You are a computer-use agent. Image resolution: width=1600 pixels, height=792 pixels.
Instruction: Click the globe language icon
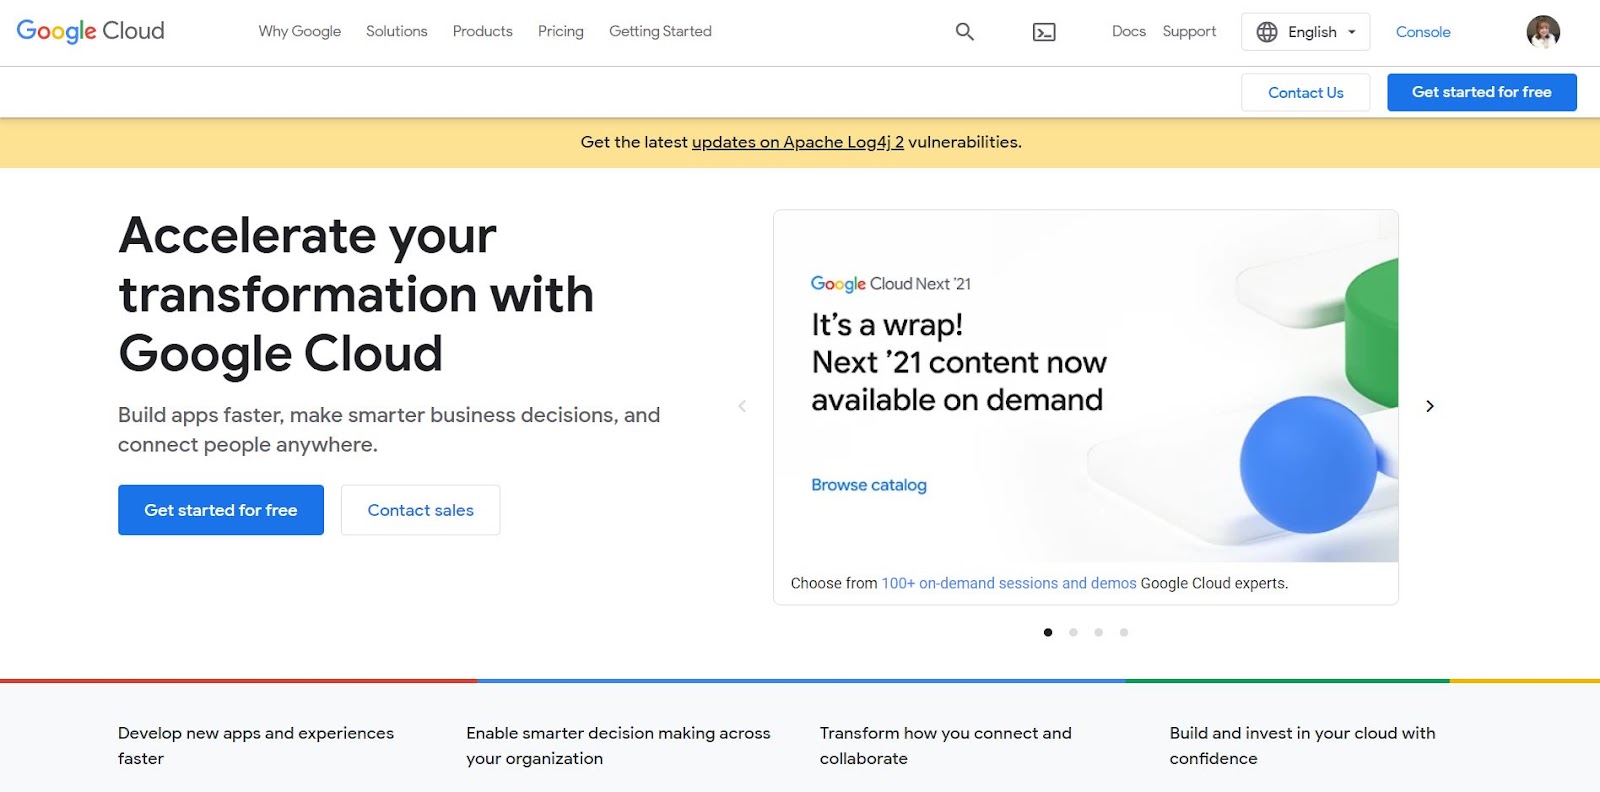(x=1267, y=32)
